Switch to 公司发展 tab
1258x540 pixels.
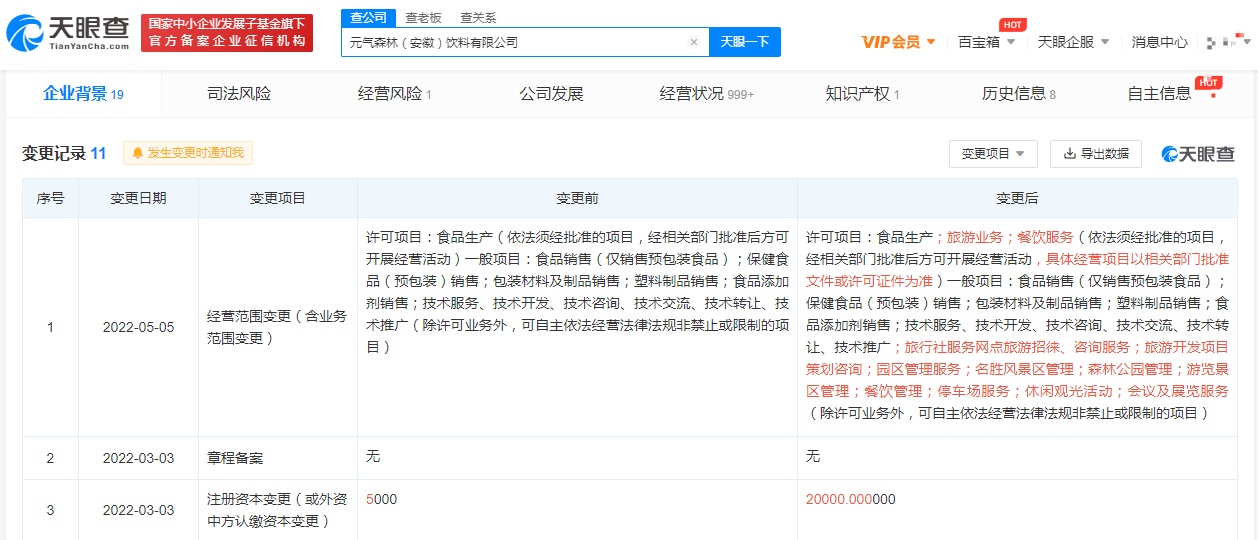(x=551, y=94)
